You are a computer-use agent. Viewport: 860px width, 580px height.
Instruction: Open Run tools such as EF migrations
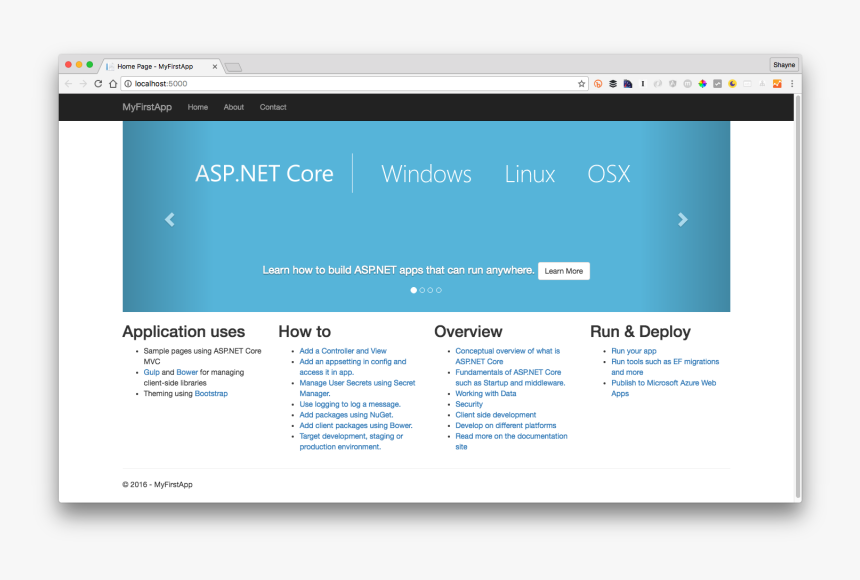665,367
